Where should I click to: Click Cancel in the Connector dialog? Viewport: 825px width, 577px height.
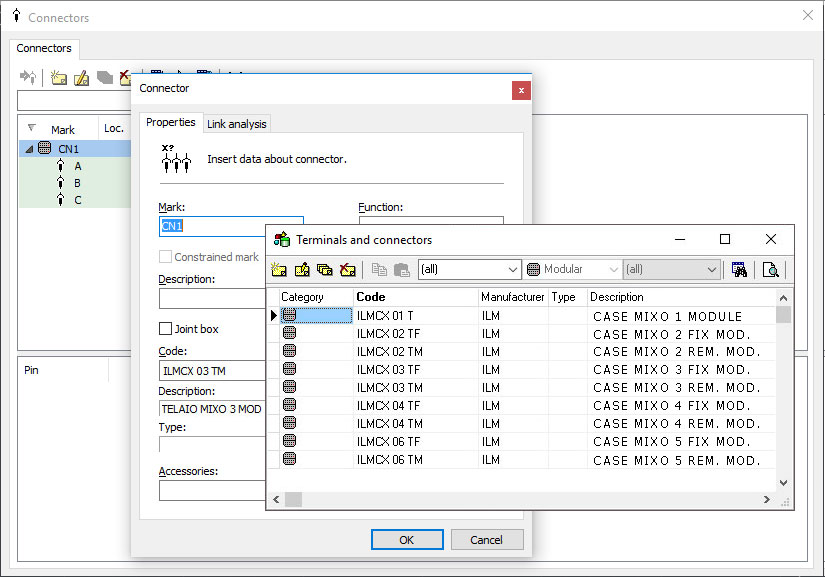click(x=486, y=540)
